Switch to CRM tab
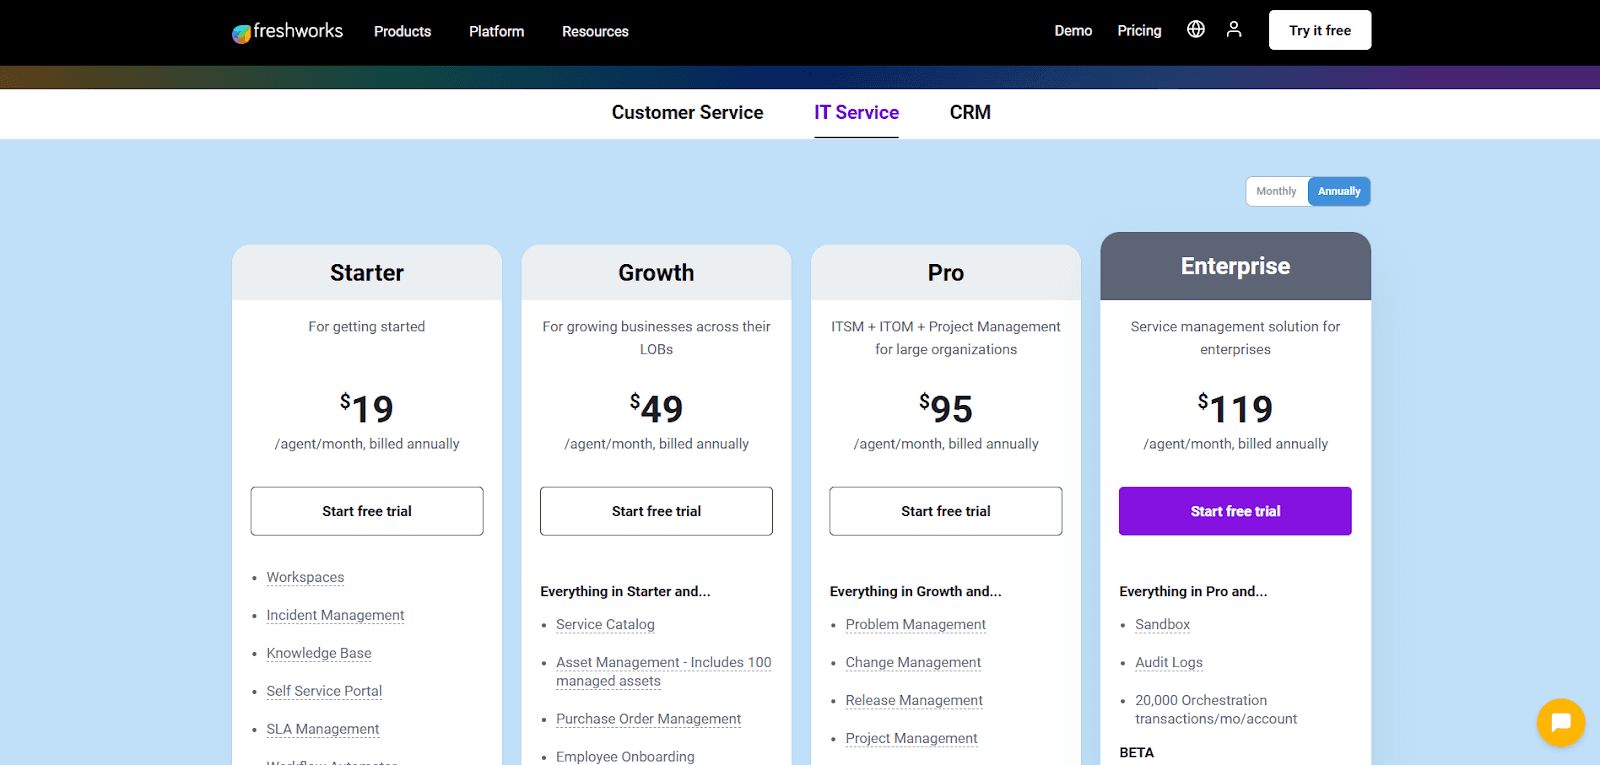This screenshot has width=1600, height=765. click(x=970, y=113)
